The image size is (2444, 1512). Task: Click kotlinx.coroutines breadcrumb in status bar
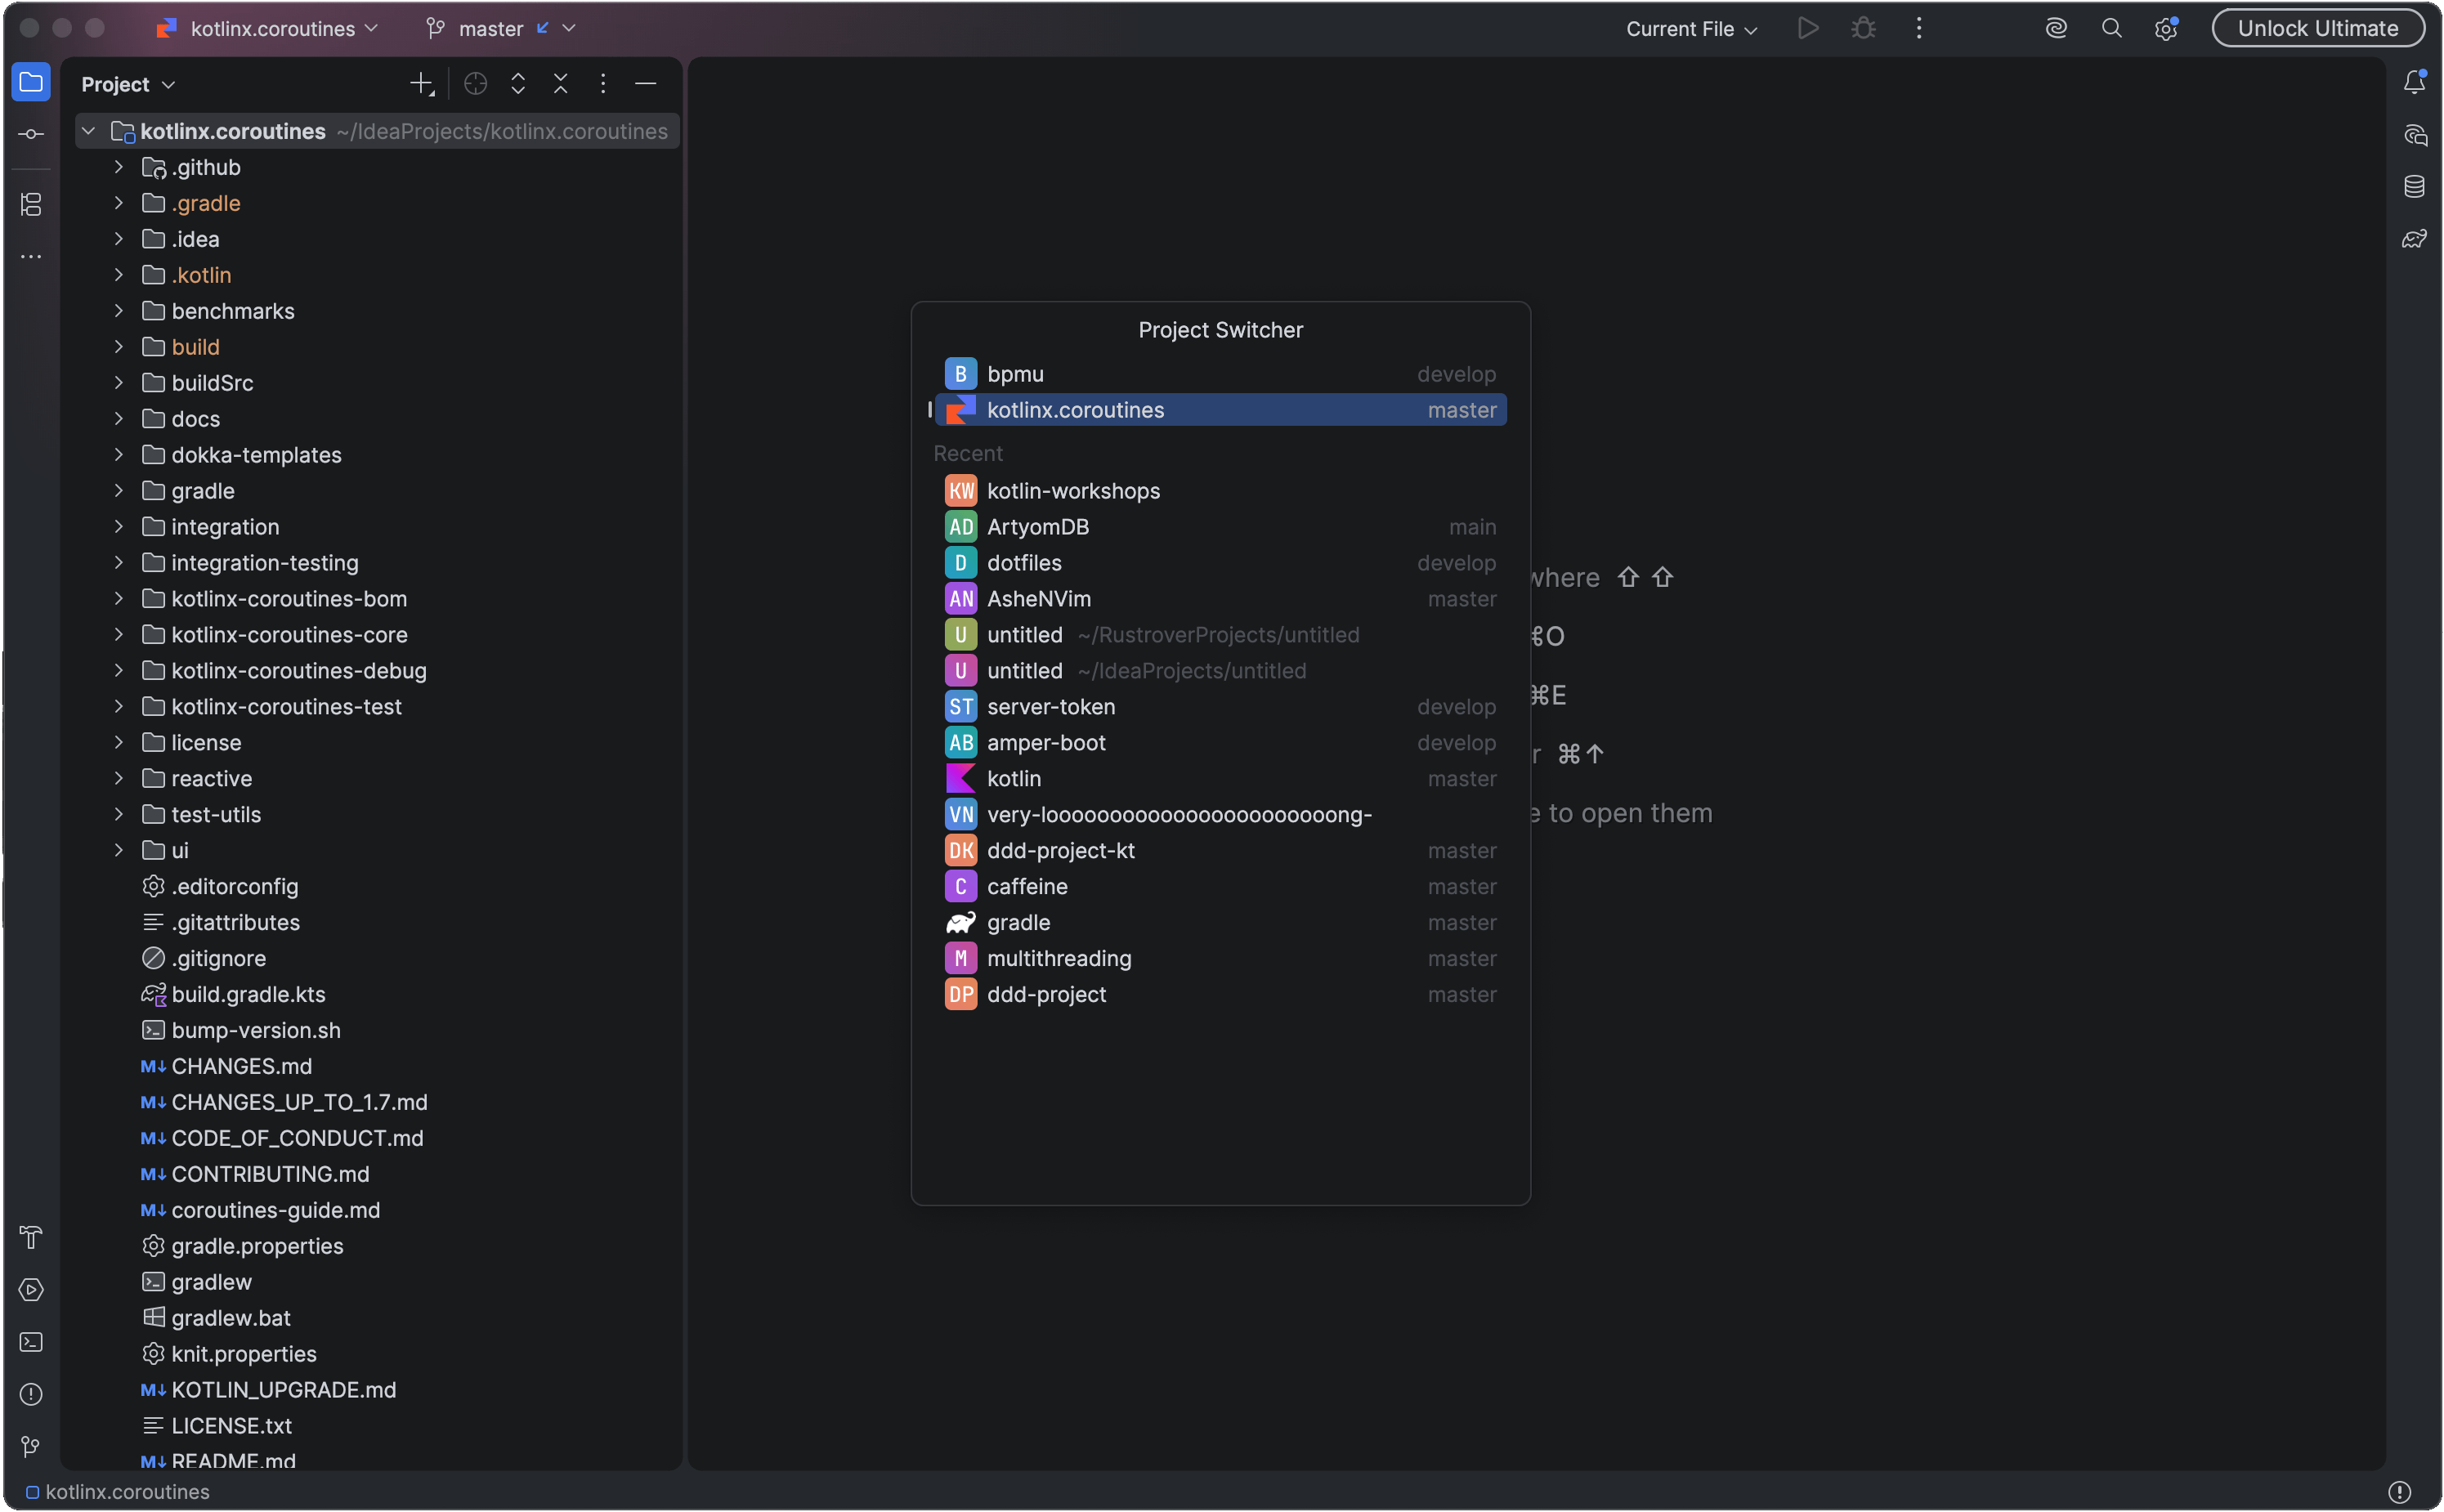(118, 1492)
